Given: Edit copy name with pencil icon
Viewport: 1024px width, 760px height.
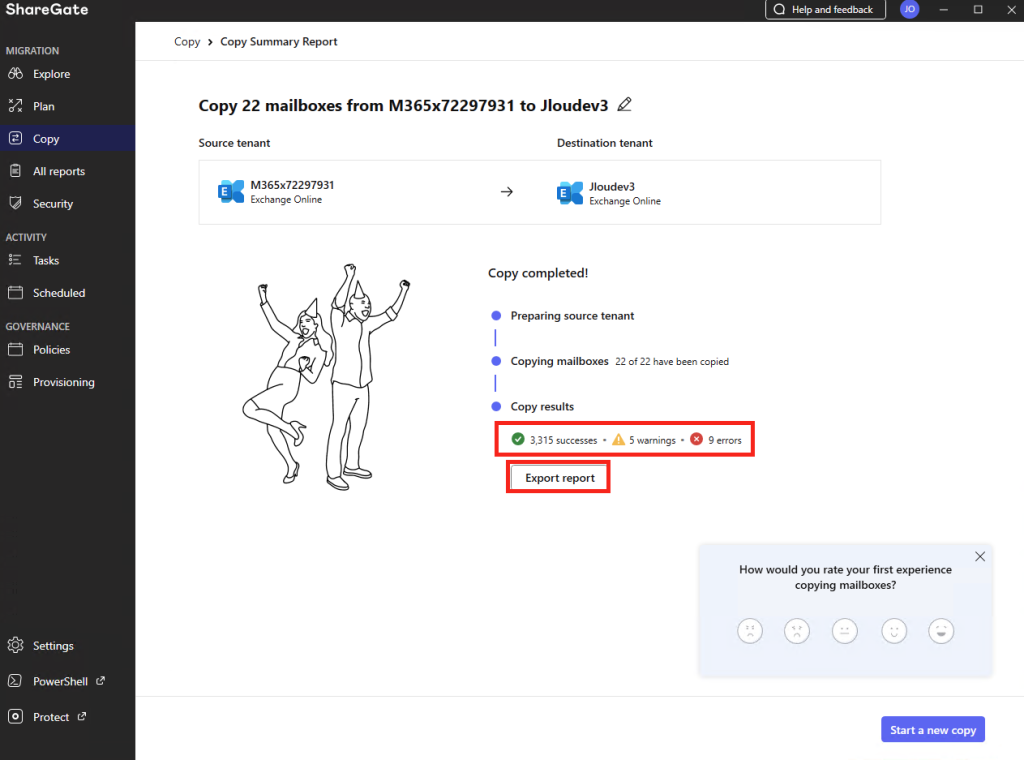Looking at the screenshot, I should (x=624, y=104).
